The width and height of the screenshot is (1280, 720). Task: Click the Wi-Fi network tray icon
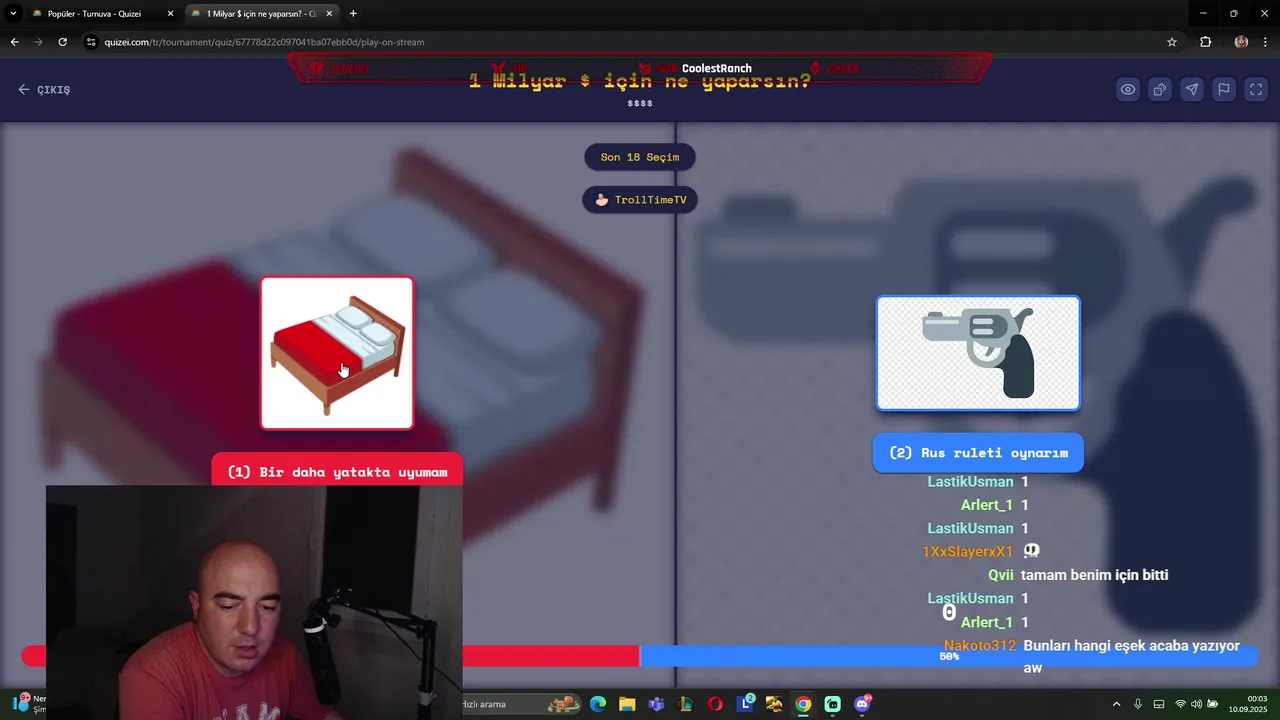pyautogui.click(x=1180, y=704)
